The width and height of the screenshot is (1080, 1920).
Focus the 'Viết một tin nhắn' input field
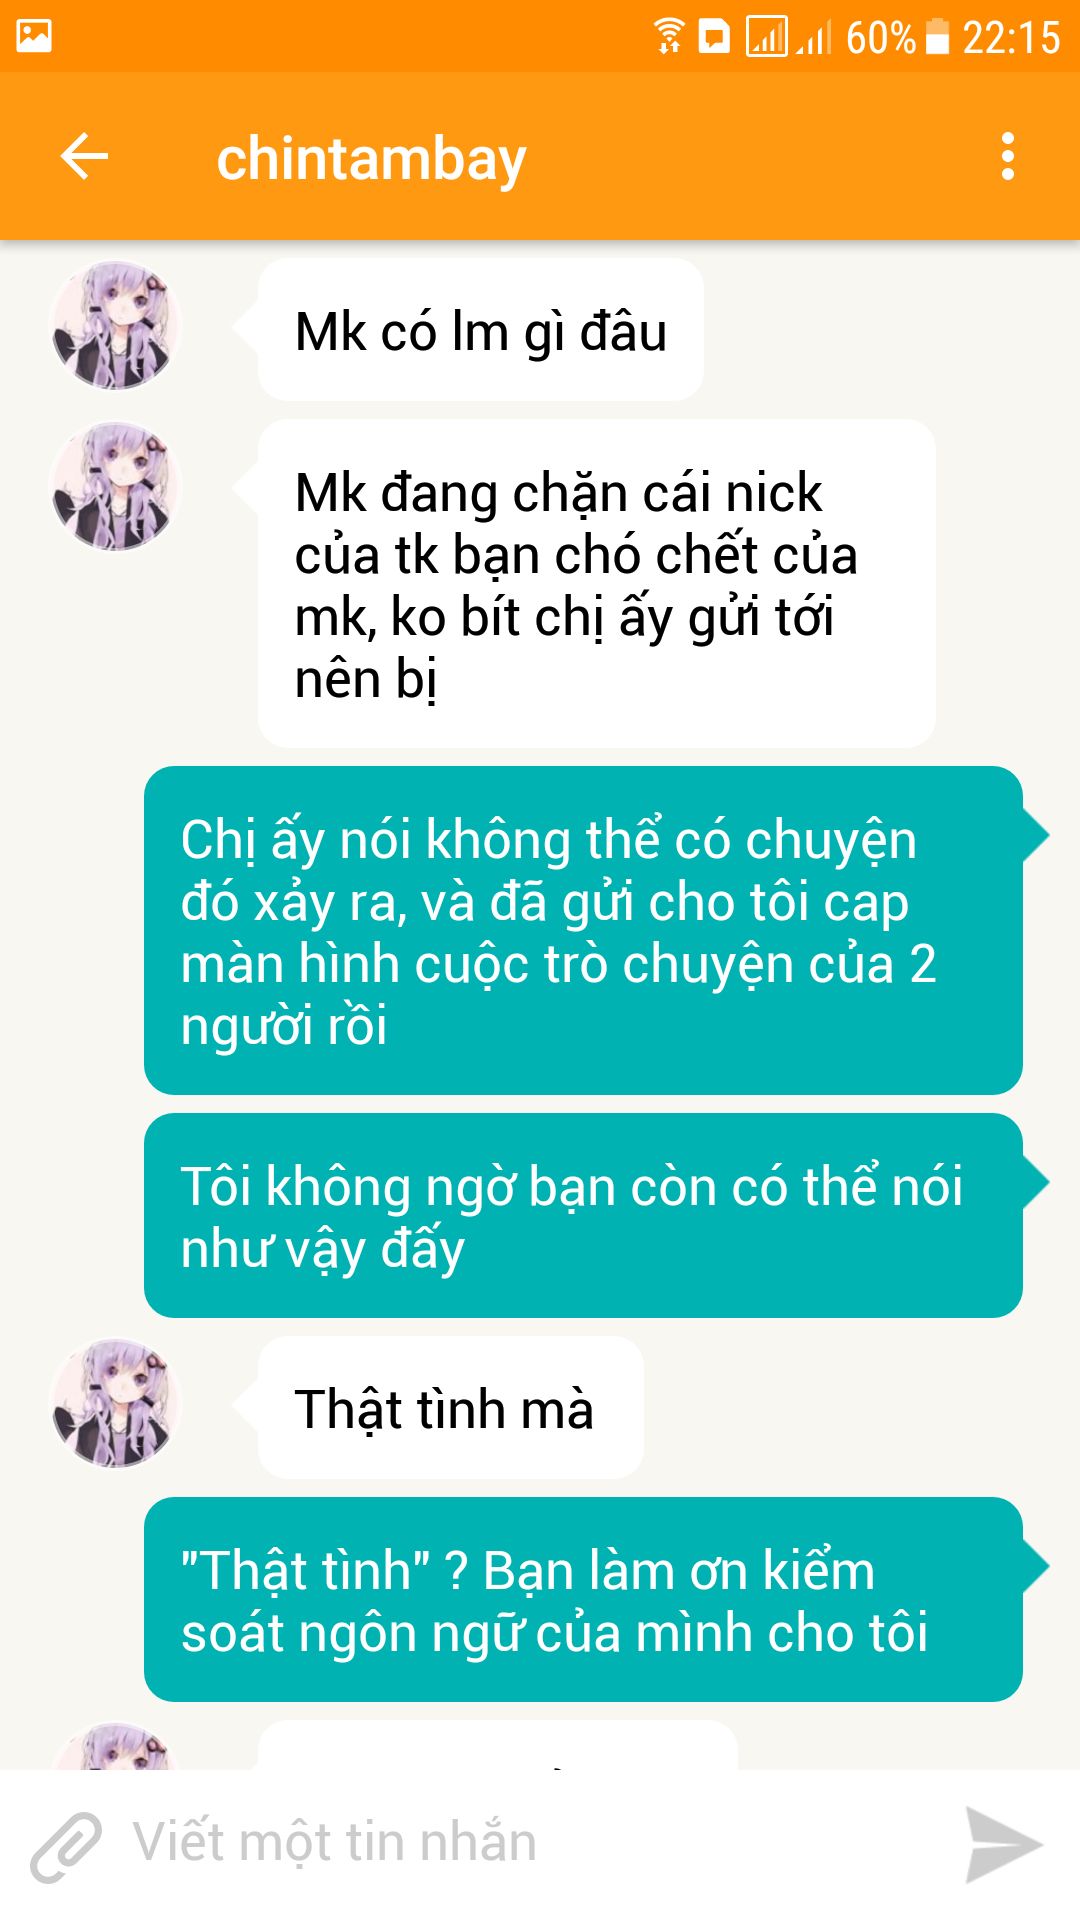pyautogui.click(x=540, y=1844)
